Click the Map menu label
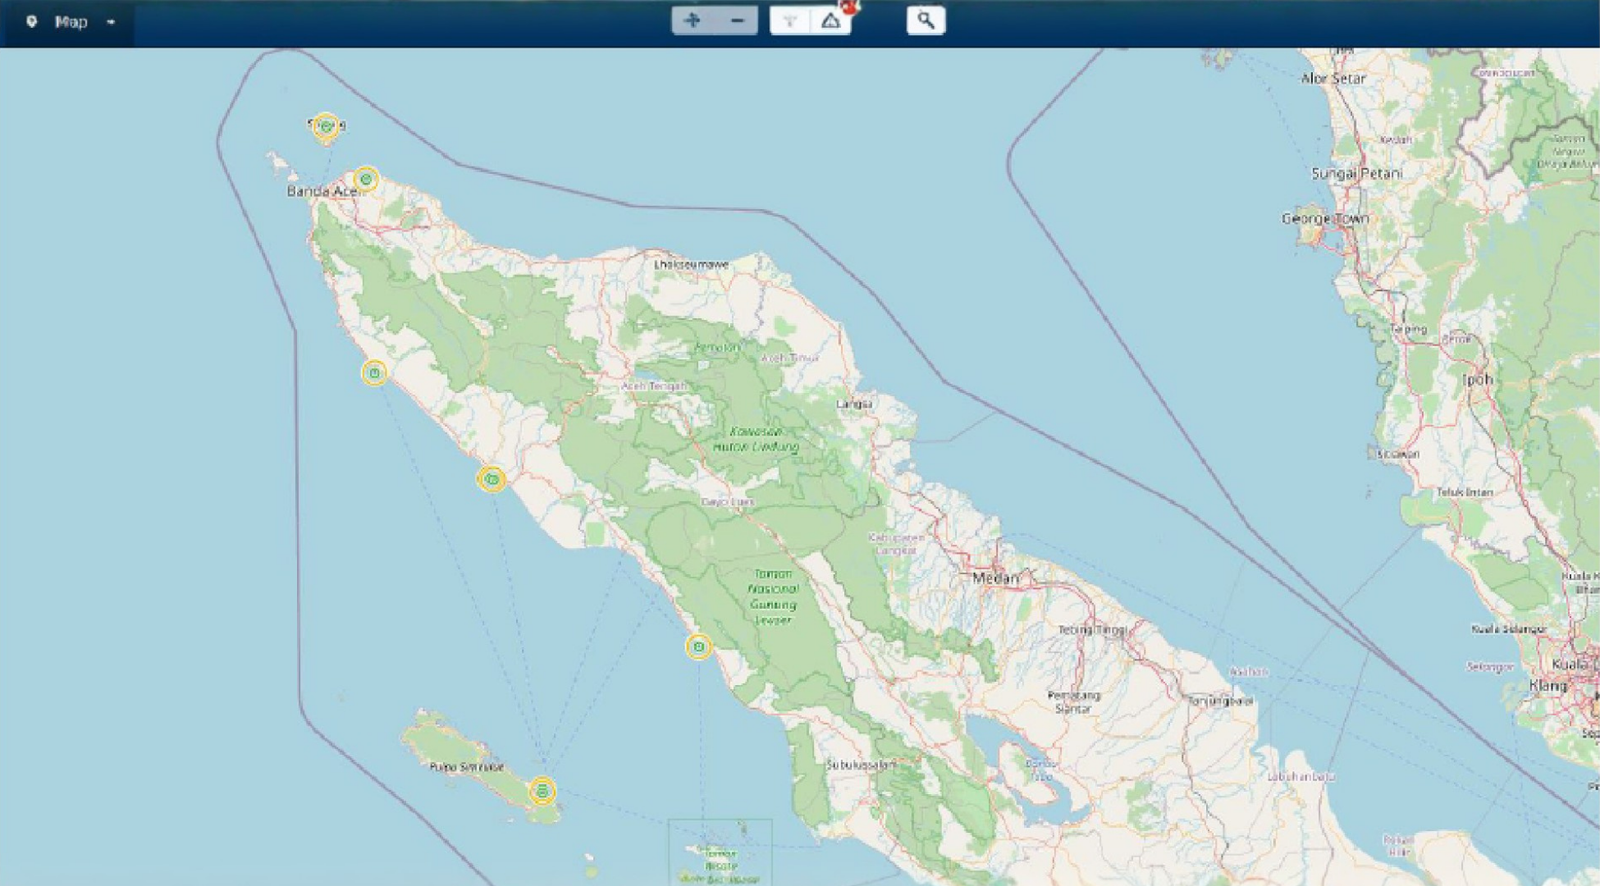This screenshot has width=1600, height=886. (x=71, y=22)
